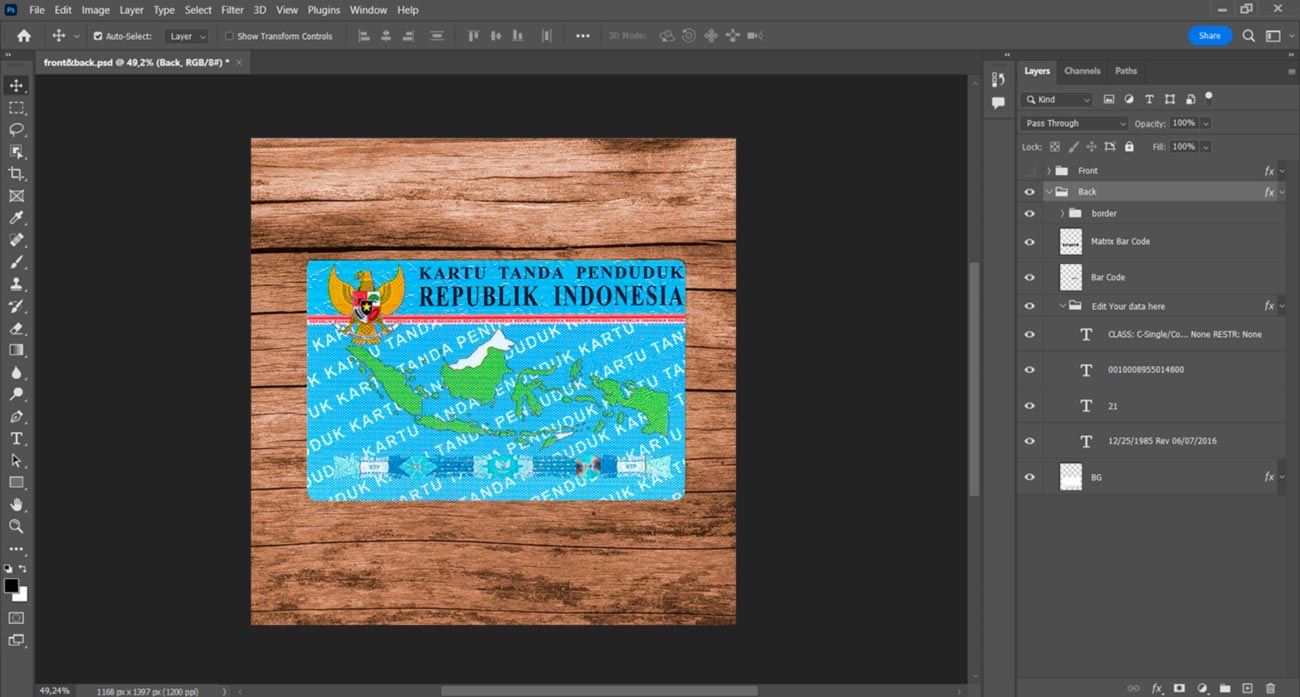The height and width of the screenshot is (697, 1300).
Task: Click the Share button
Action: (1210, 36)
